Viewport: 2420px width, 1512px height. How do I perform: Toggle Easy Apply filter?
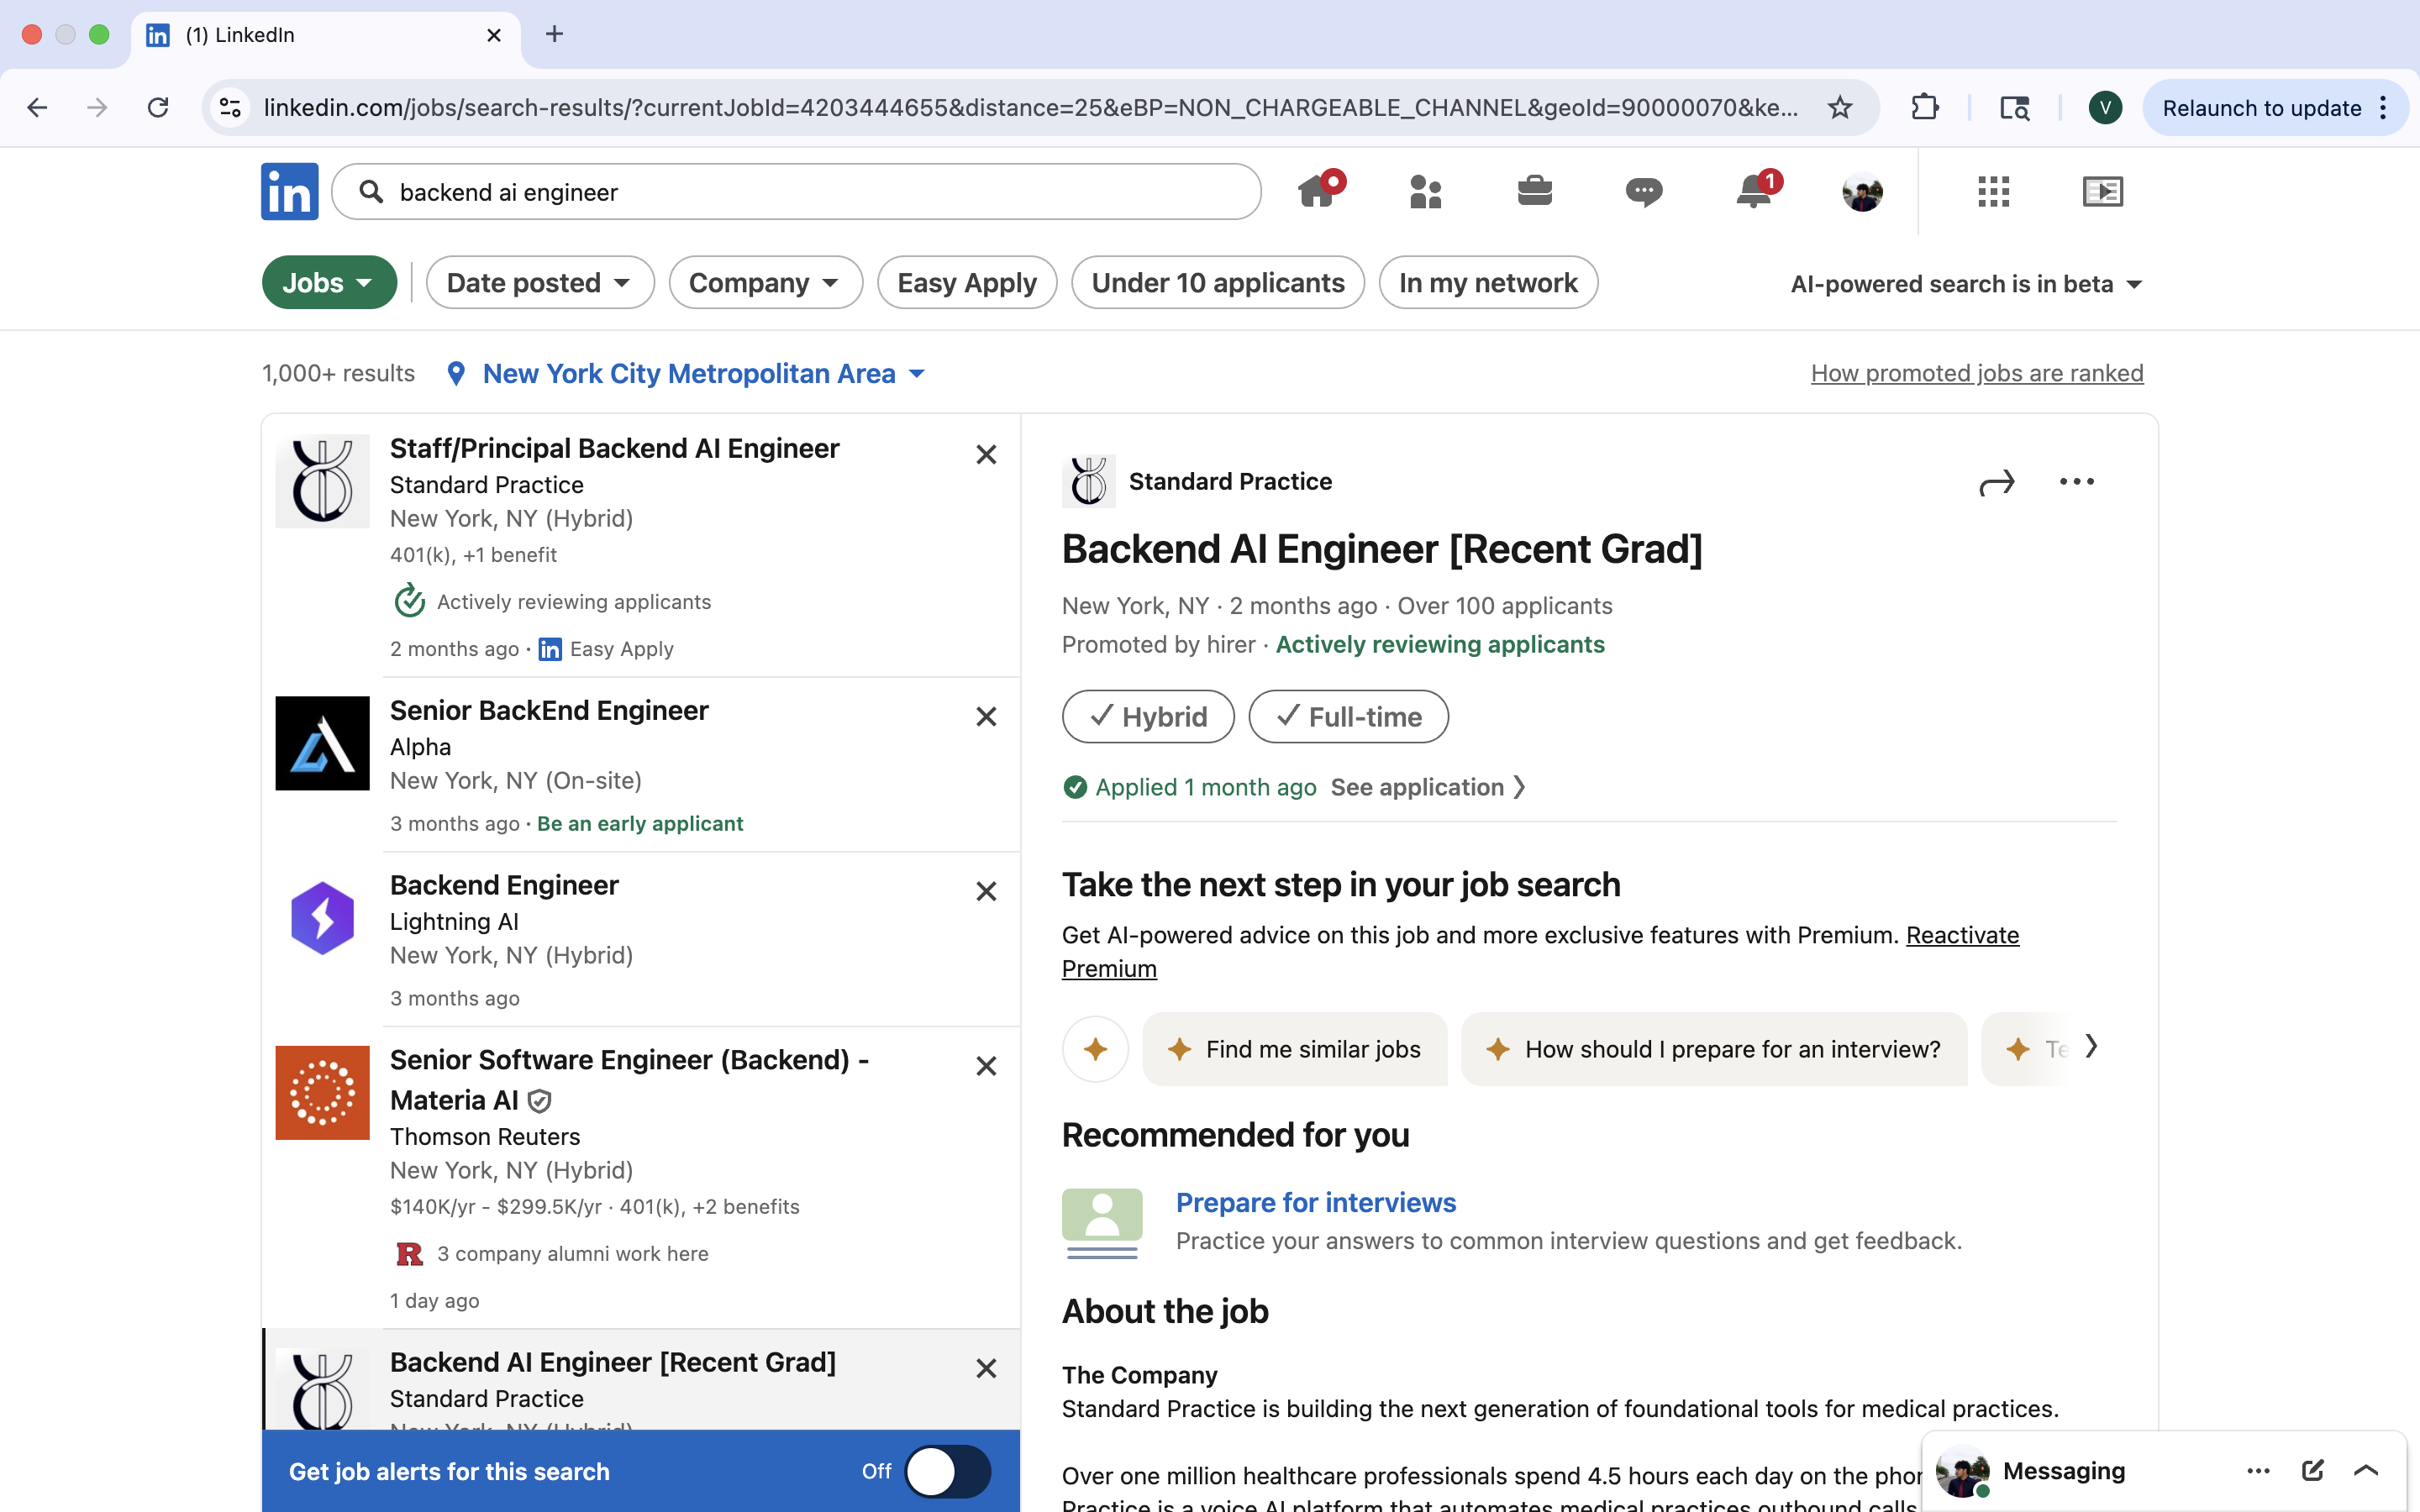(x=967, y=283)
